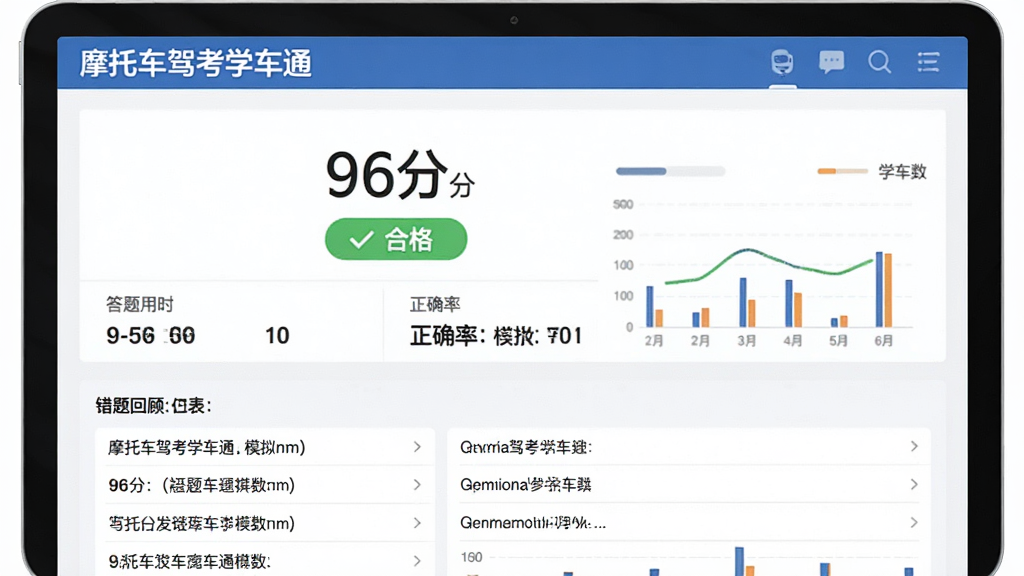Viewport: 1024px width, 576px height.
Task: Open the list row starting with "96分:"
Action: pos(265,485)
